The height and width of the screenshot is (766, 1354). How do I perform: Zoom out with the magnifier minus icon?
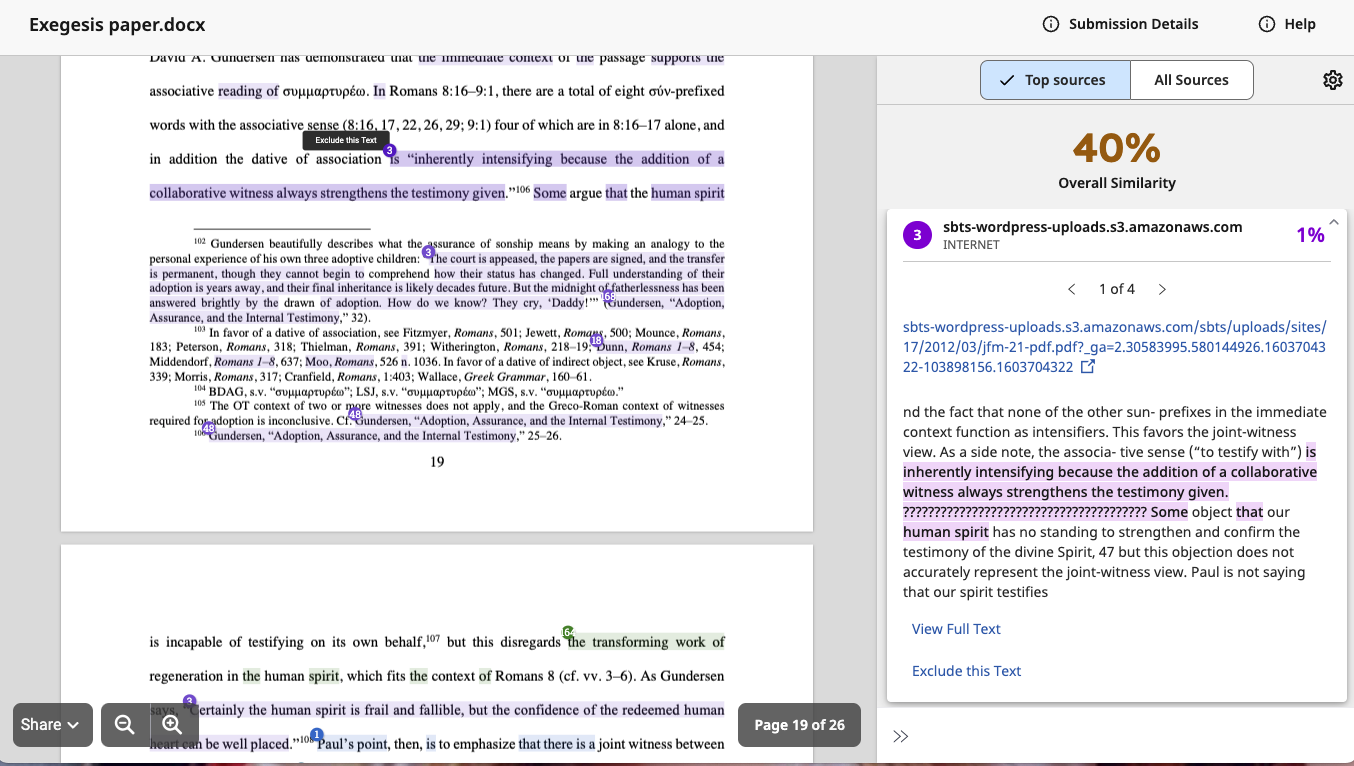(x=124, y=725)
